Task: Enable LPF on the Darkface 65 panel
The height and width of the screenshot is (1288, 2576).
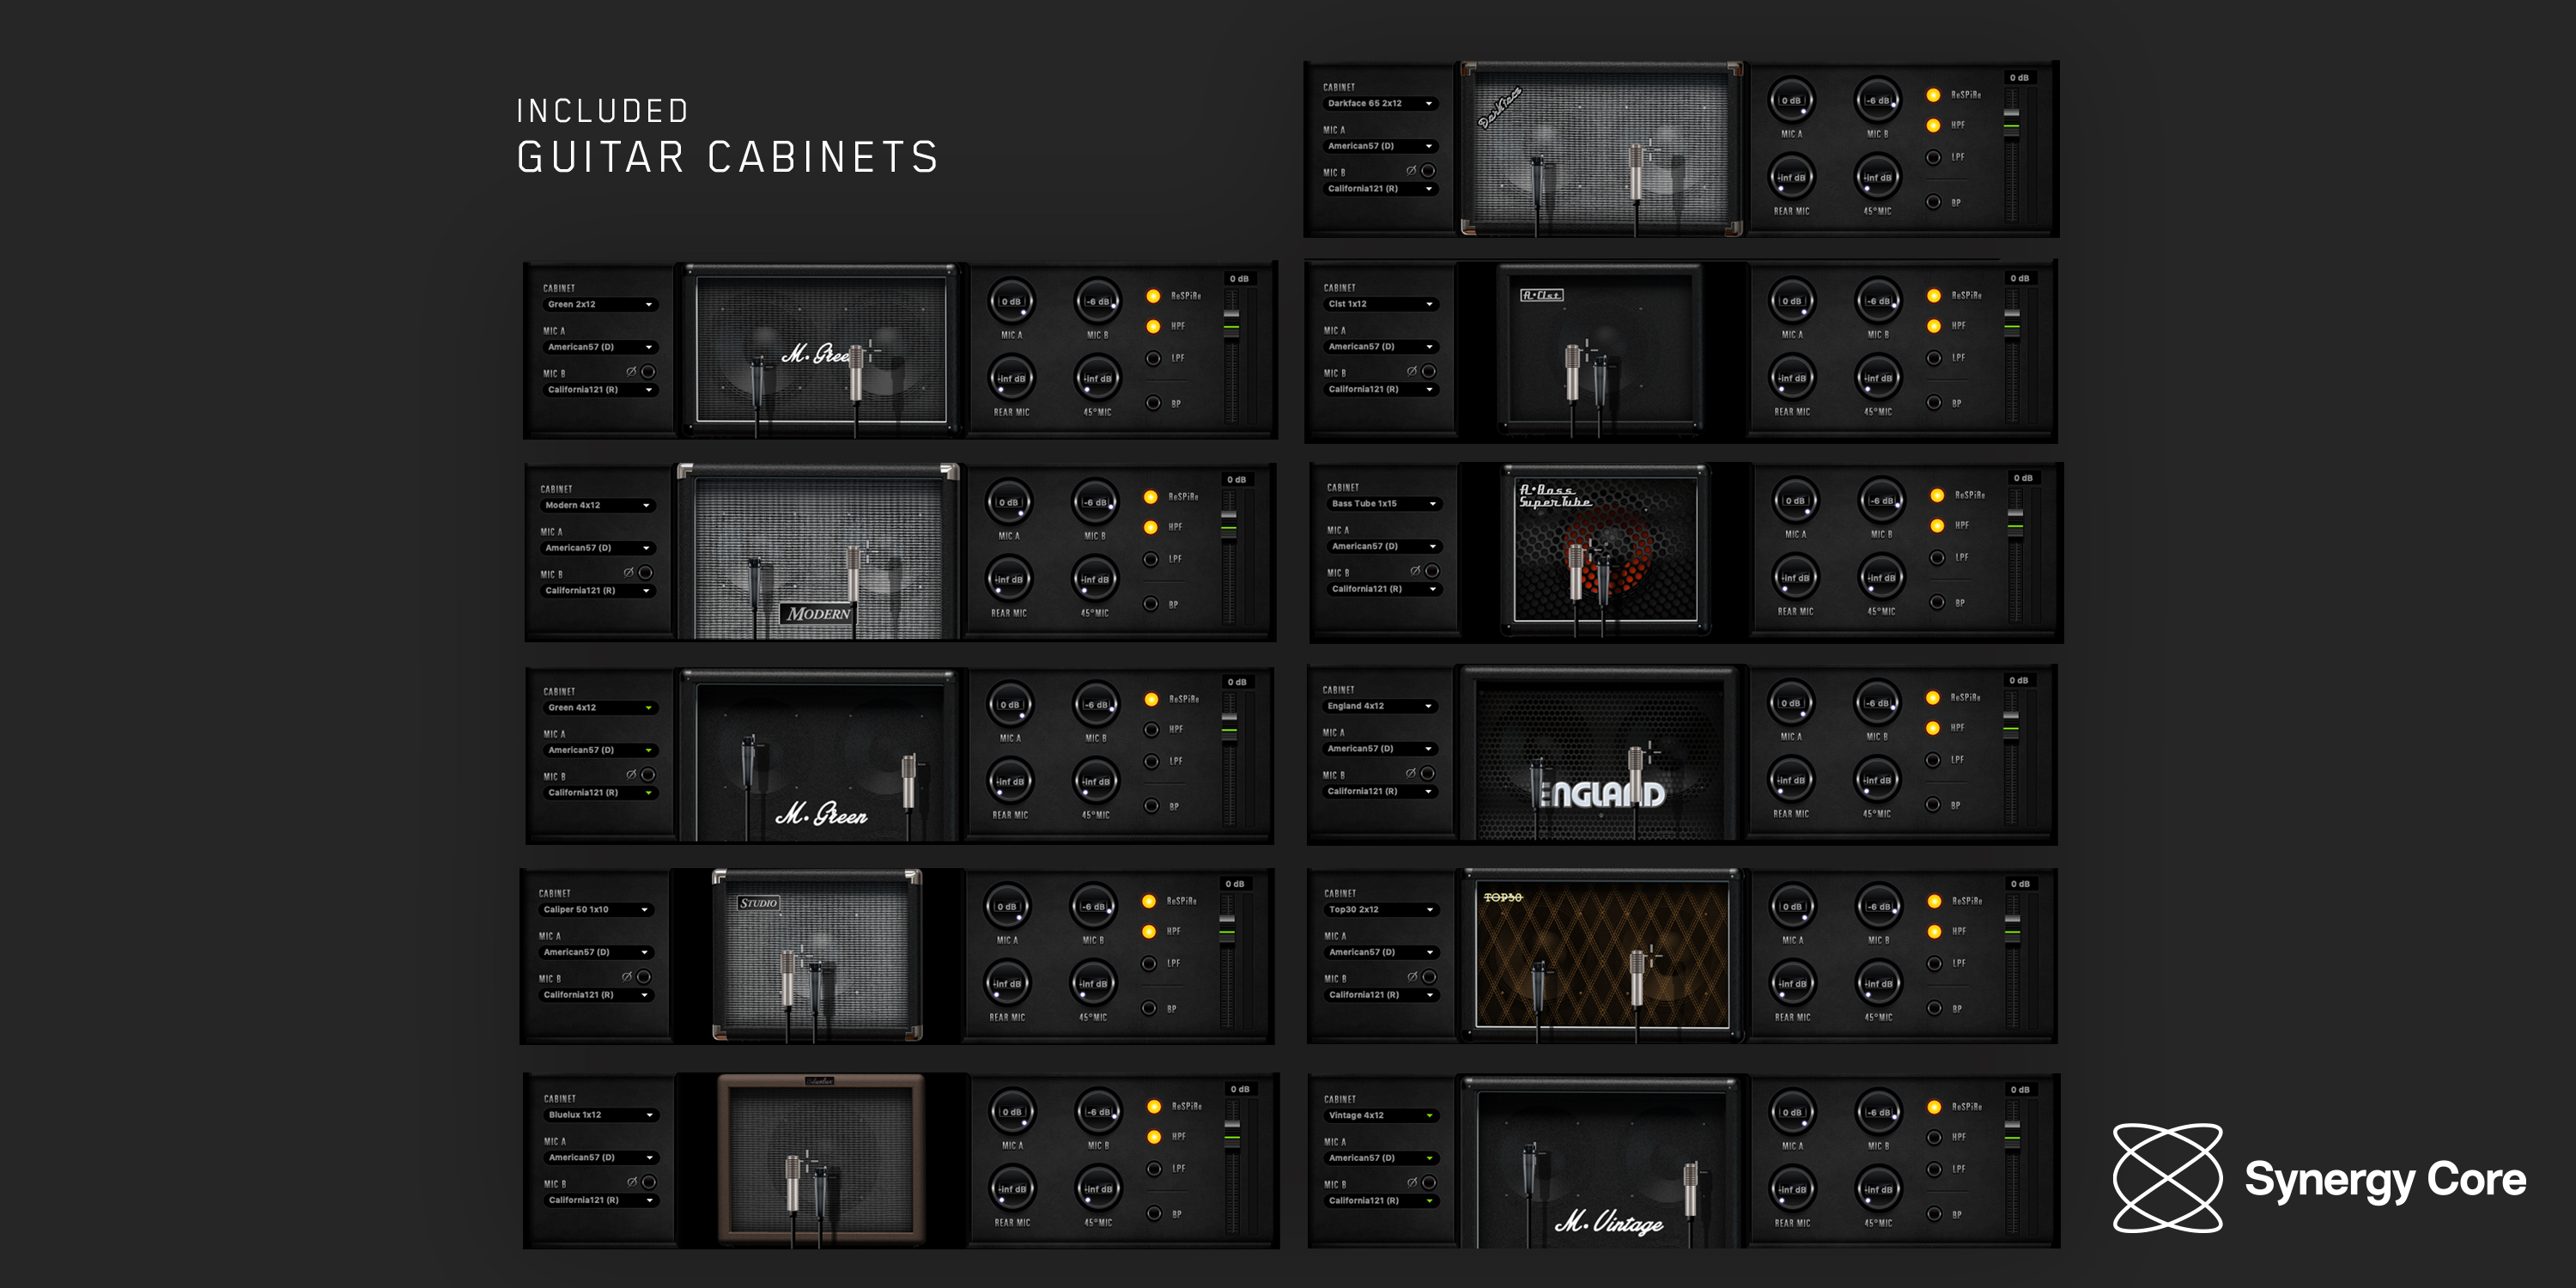Action: [1932, 157]
